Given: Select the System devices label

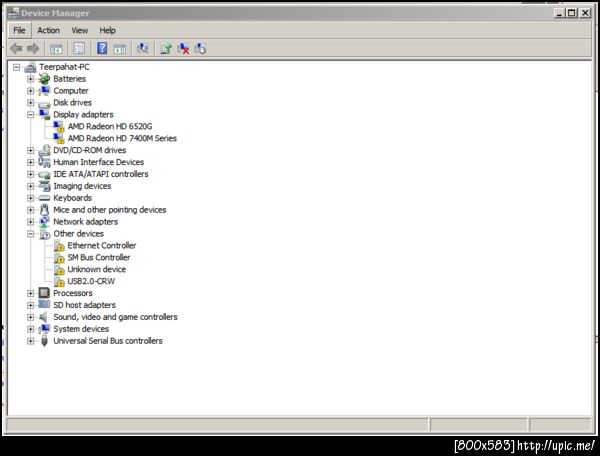Looking at the screenshot, I should pyautogui.click(x=81, y=329).
